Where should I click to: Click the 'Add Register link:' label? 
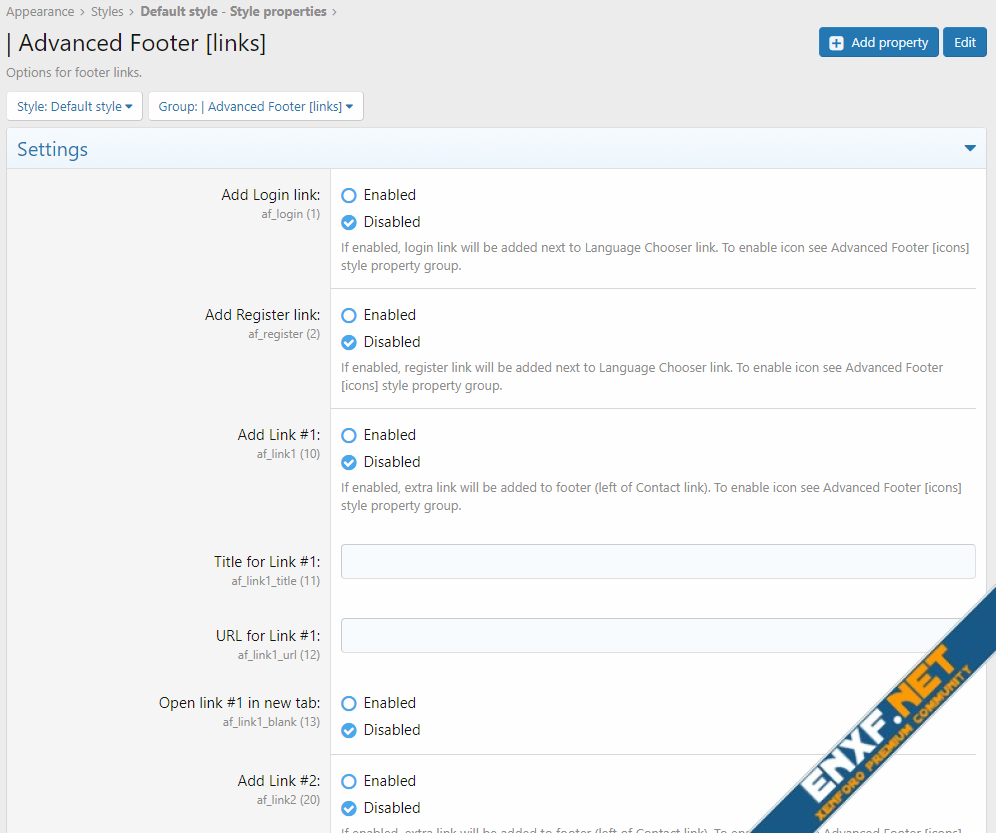262,315
